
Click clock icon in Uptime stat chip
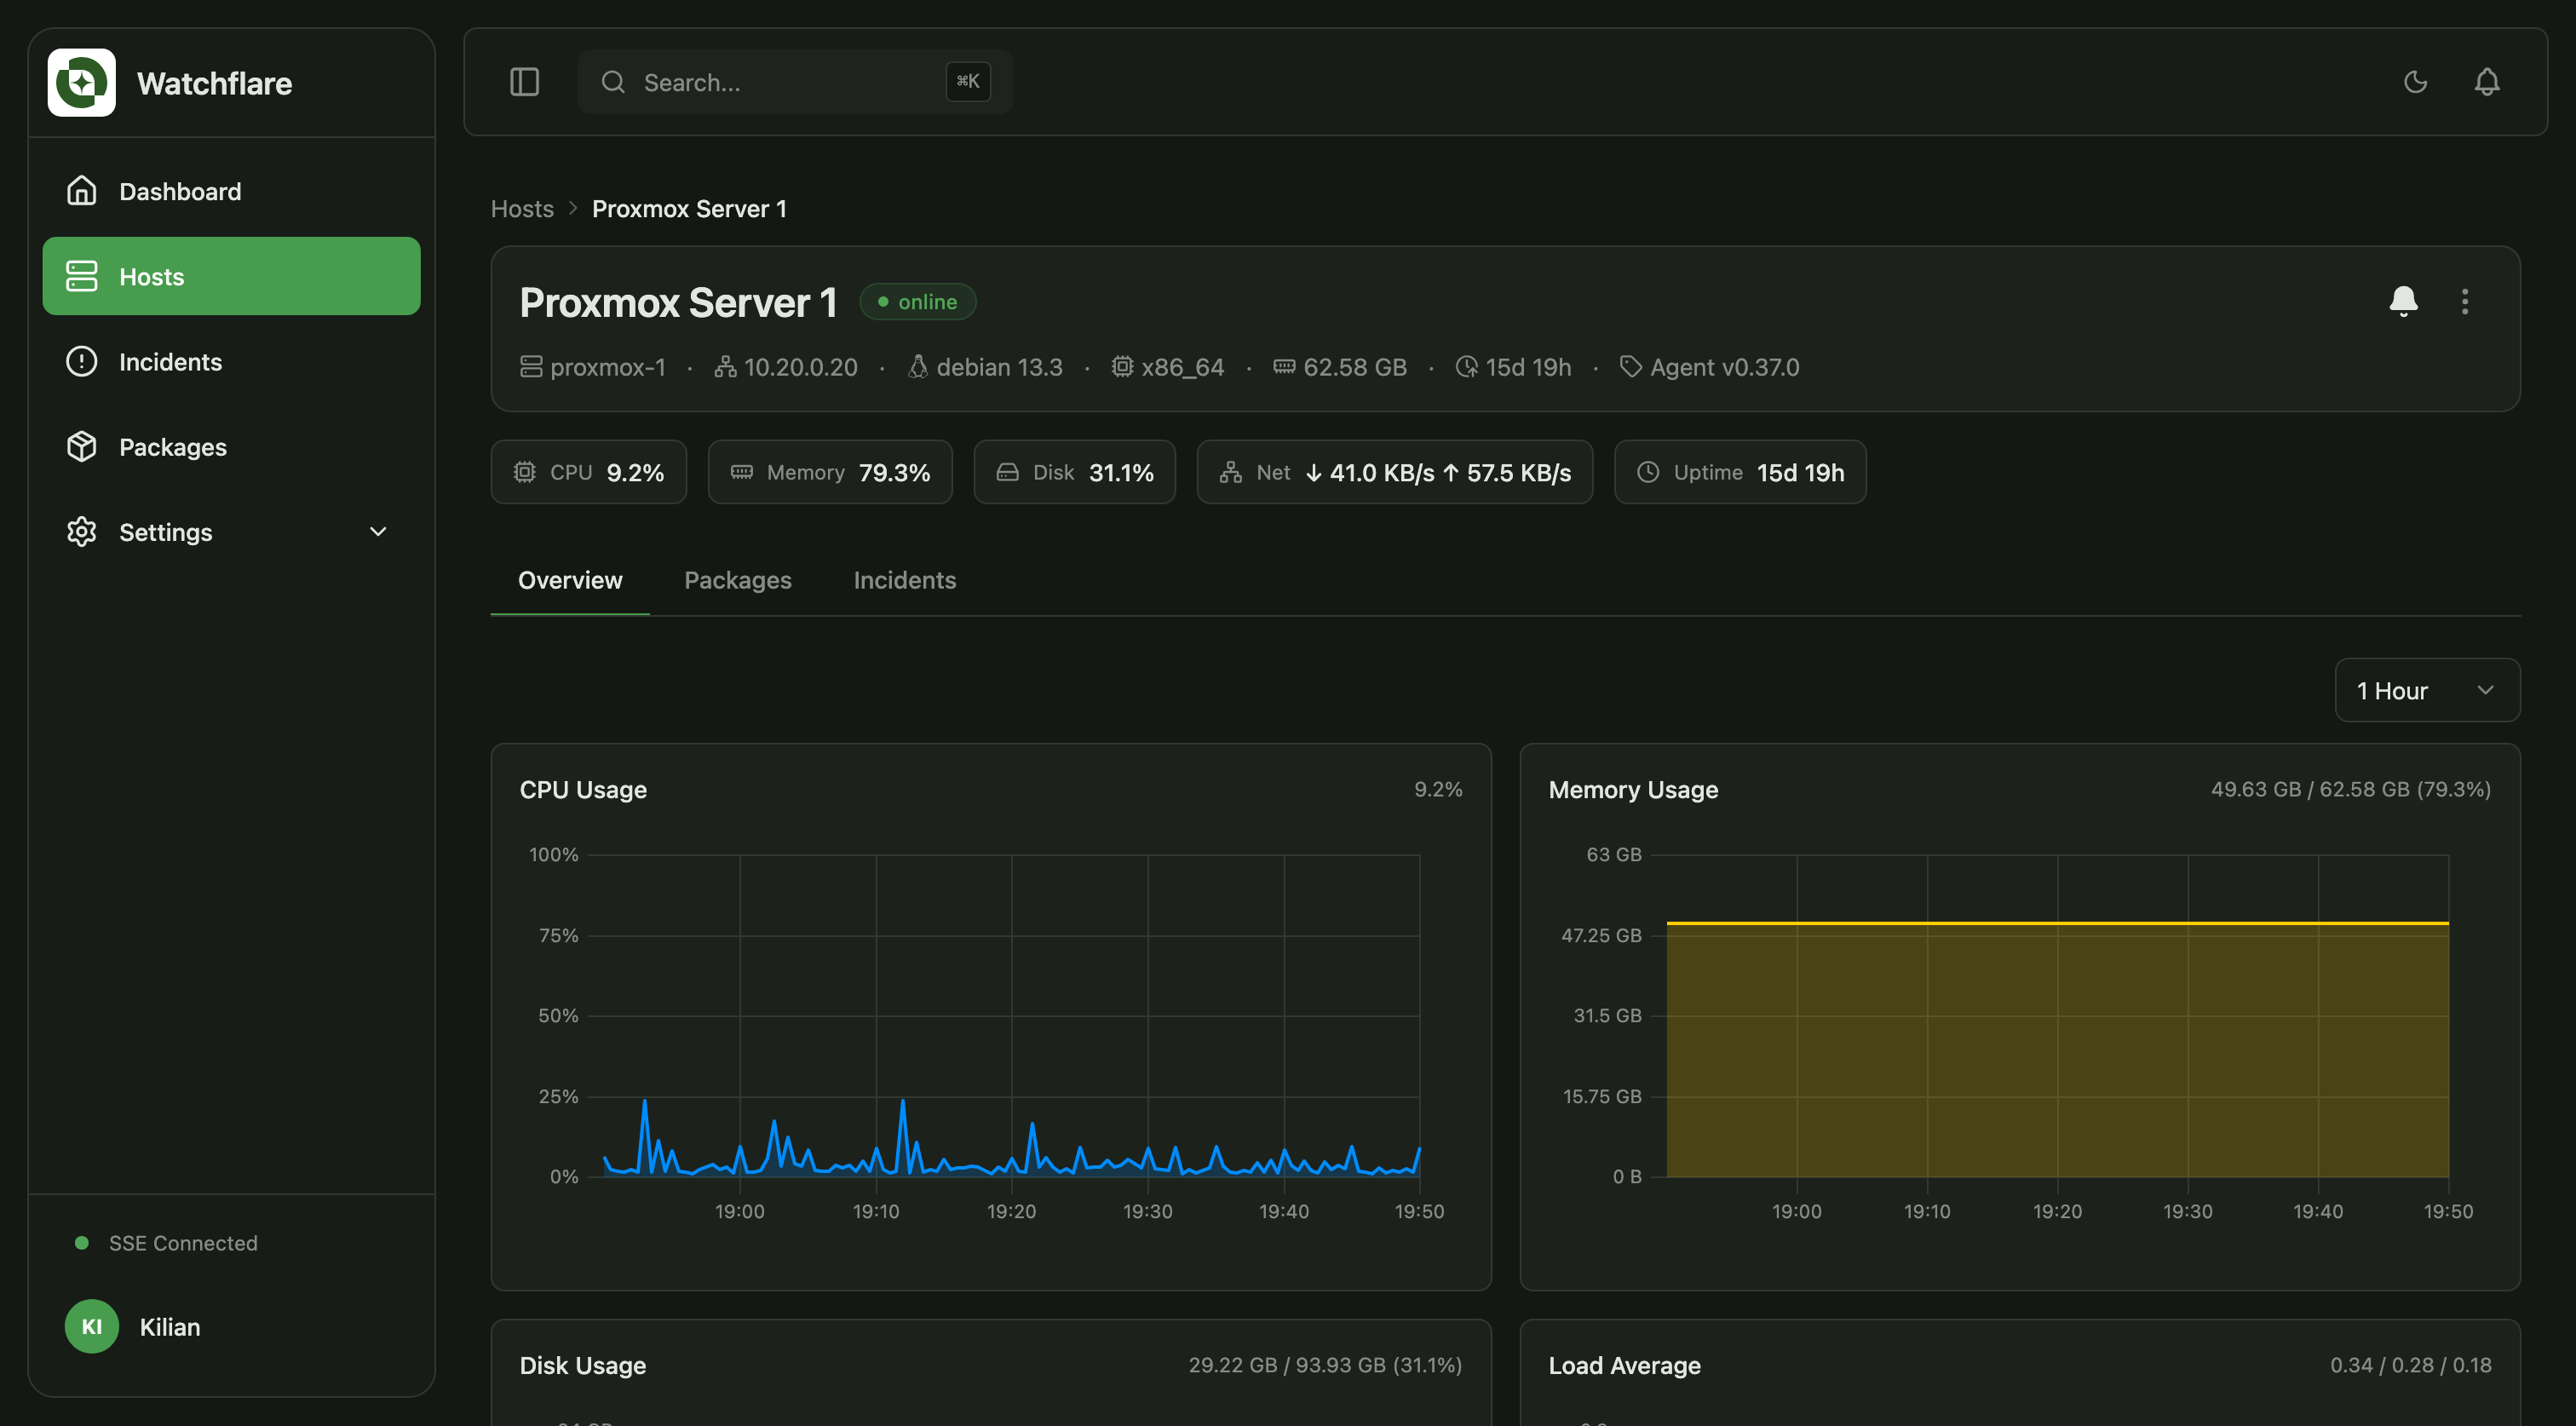coord(1648,472)
